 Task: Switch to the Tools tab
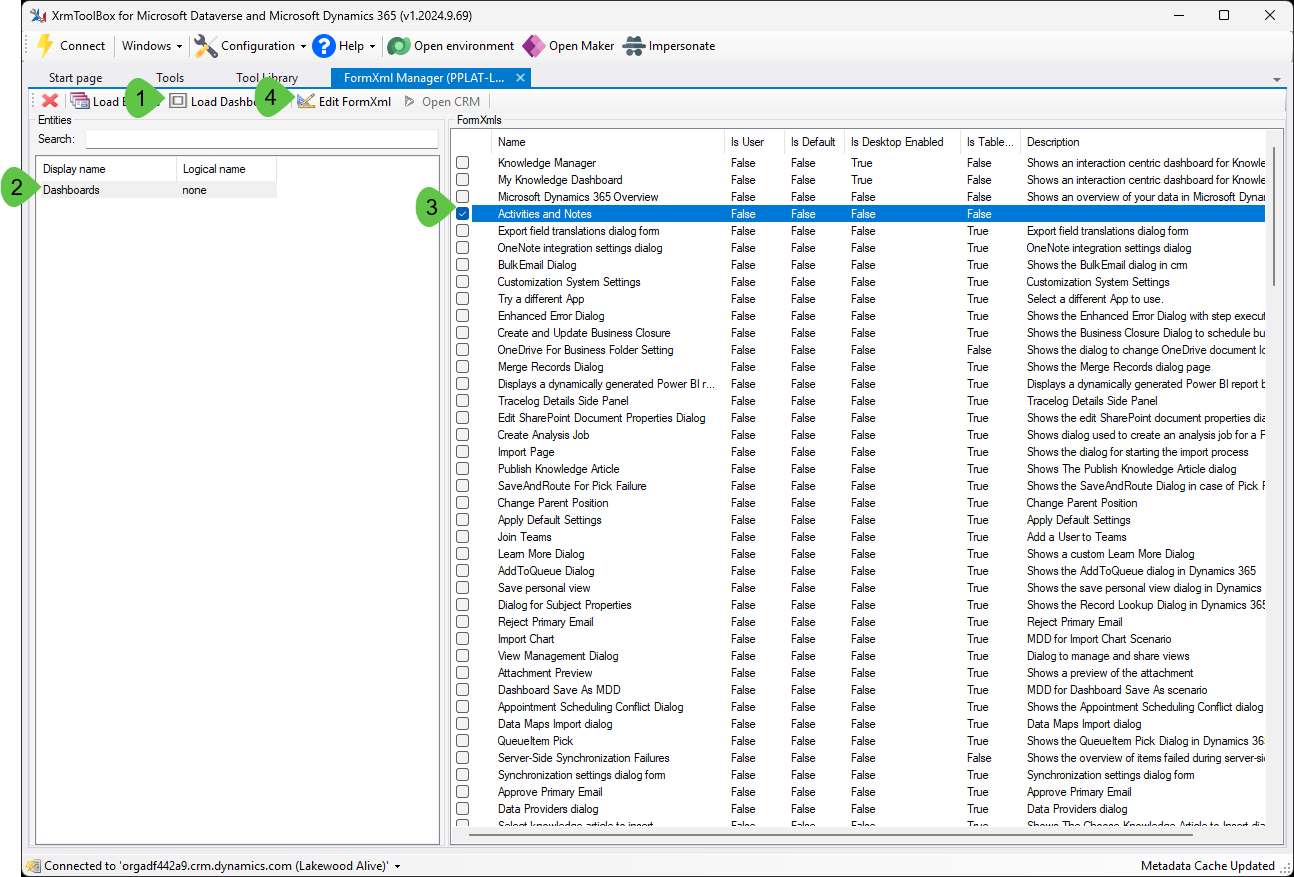(x=170, y=78)
